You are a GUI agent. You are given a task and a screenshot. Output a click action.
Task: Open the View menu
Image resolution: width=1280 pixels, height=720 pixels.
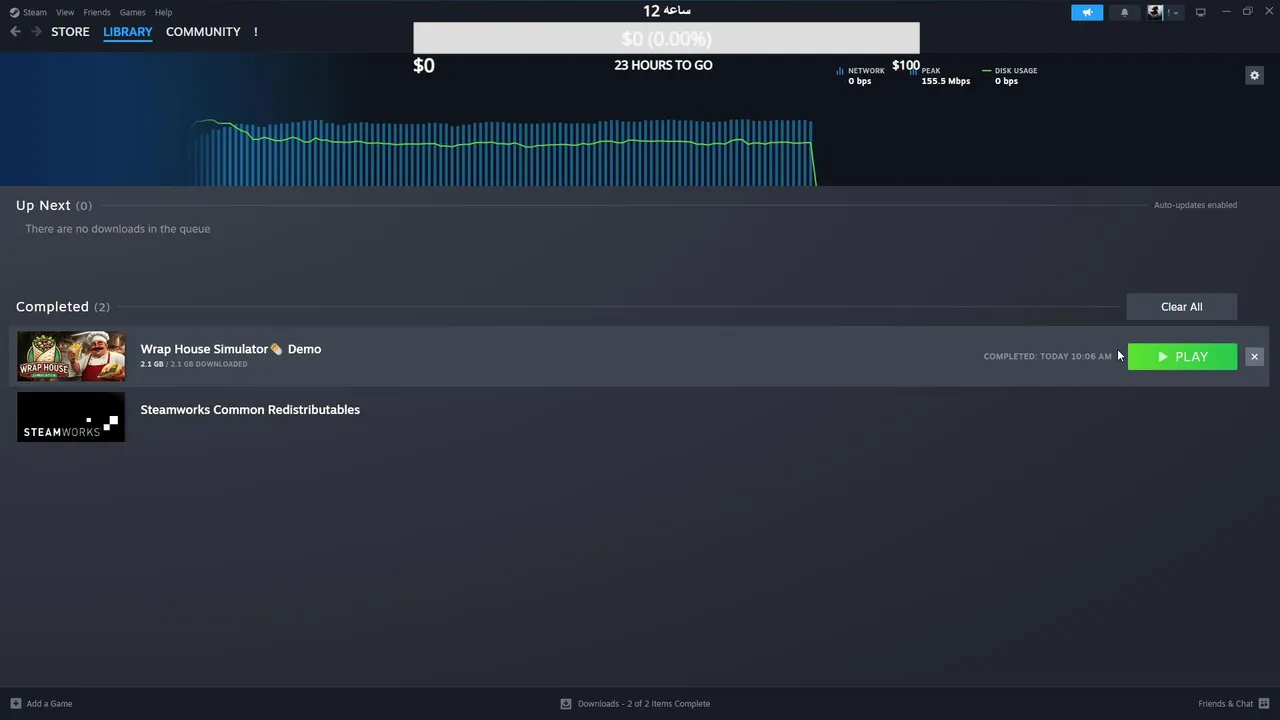tap(65, 12)
